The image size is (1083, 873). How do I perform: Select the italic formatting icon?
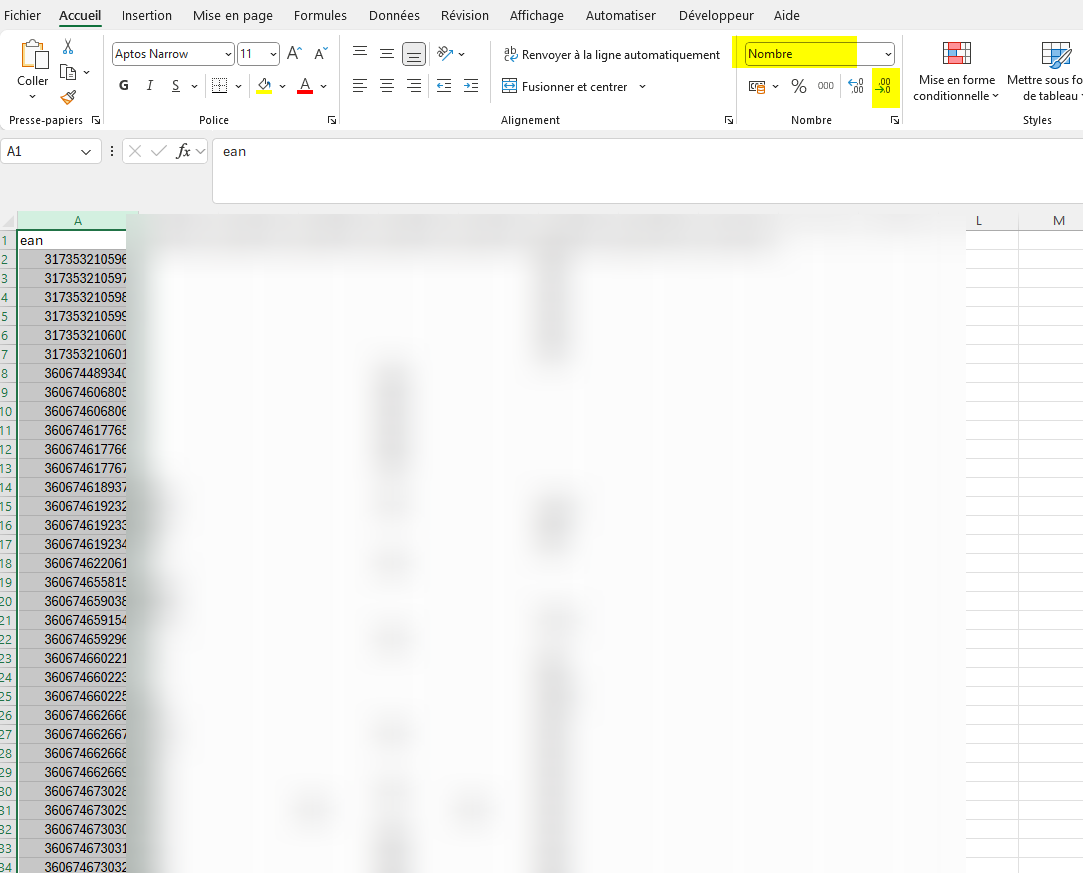[x=149, y=85]
